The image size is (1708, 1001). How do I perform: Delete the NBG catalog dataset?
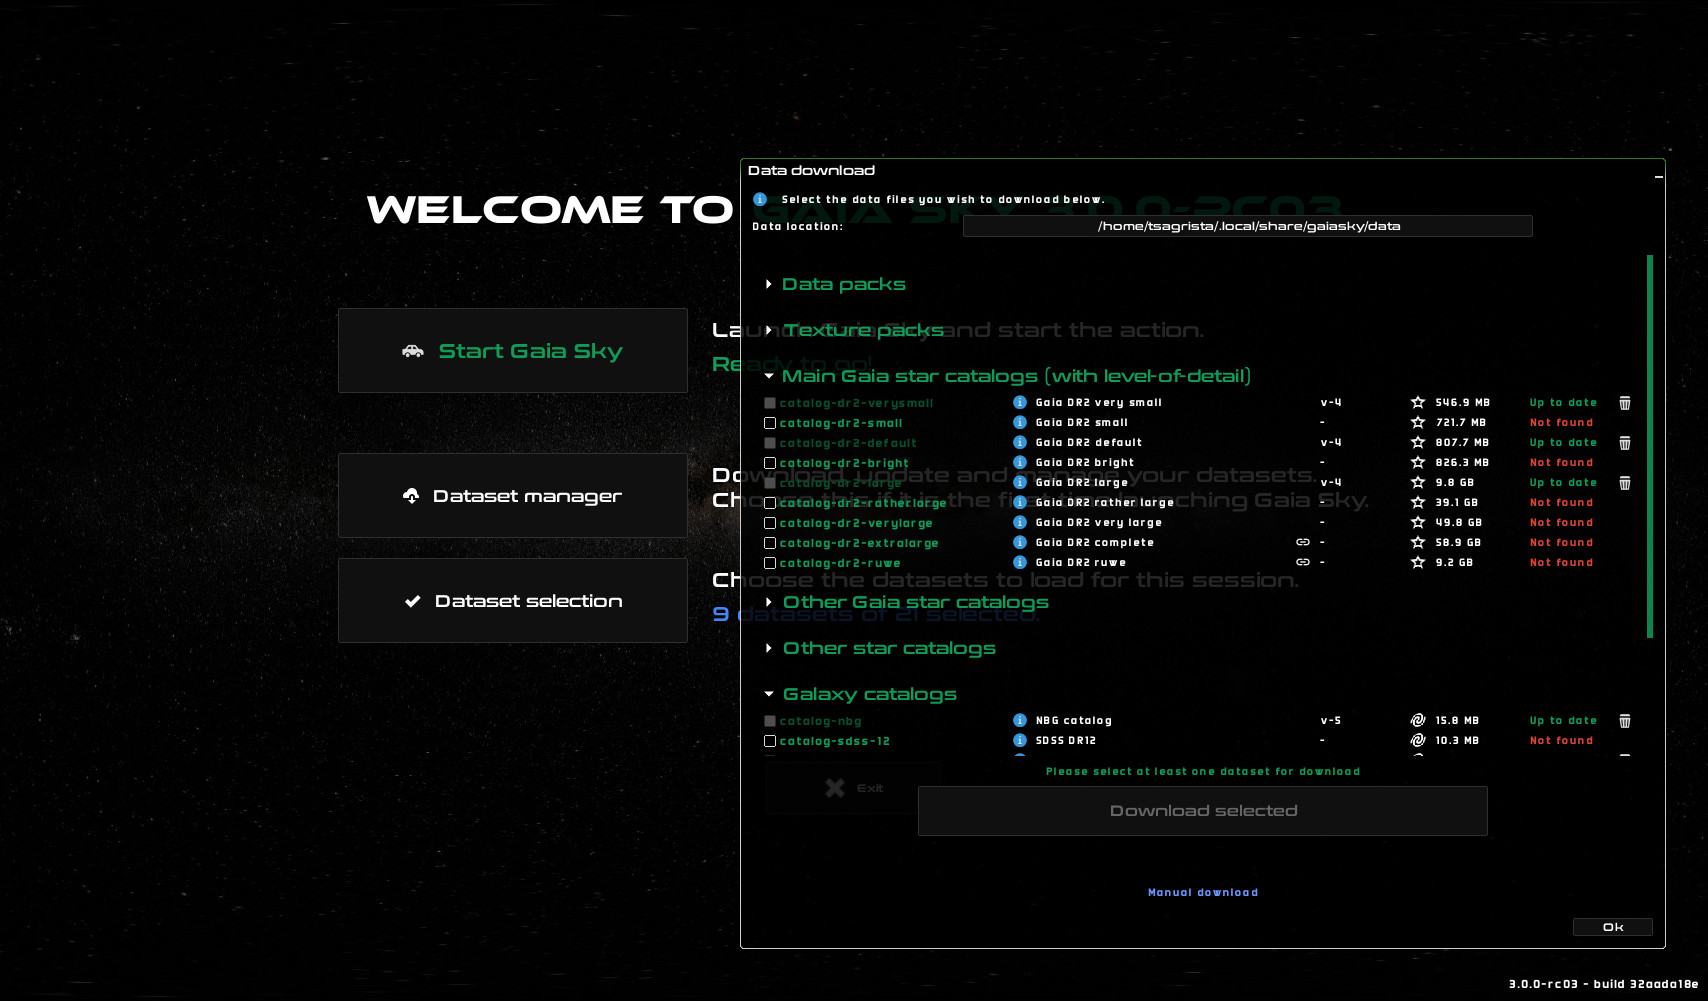pos(1625,721)
